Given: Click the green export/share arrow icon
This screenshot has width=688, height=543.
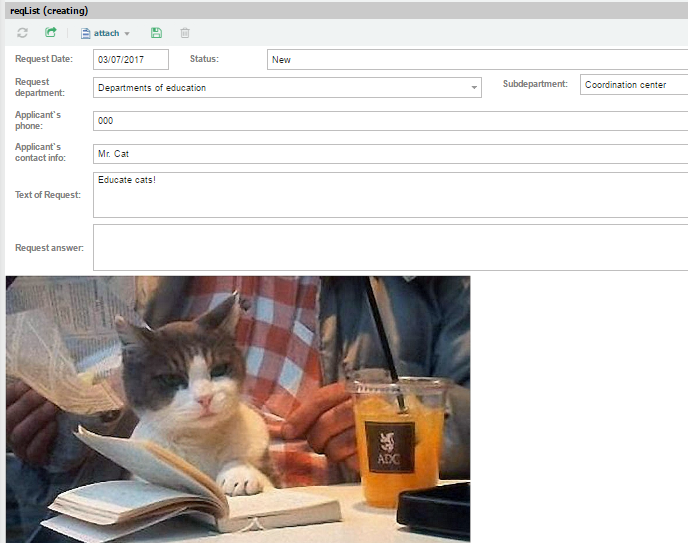Looking at the screenshot, I should (51, 33).
